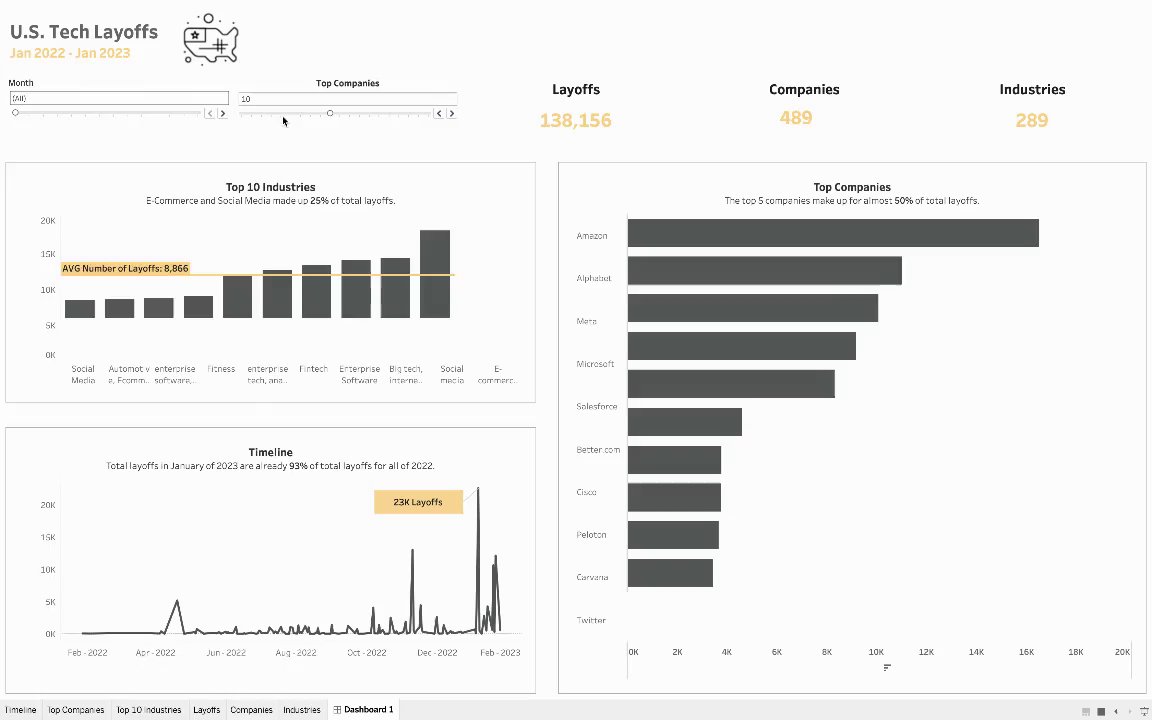1152x720 pixels.
Task: Click the Apr - 2022 timeline axis label
Action: coord(155,652)
